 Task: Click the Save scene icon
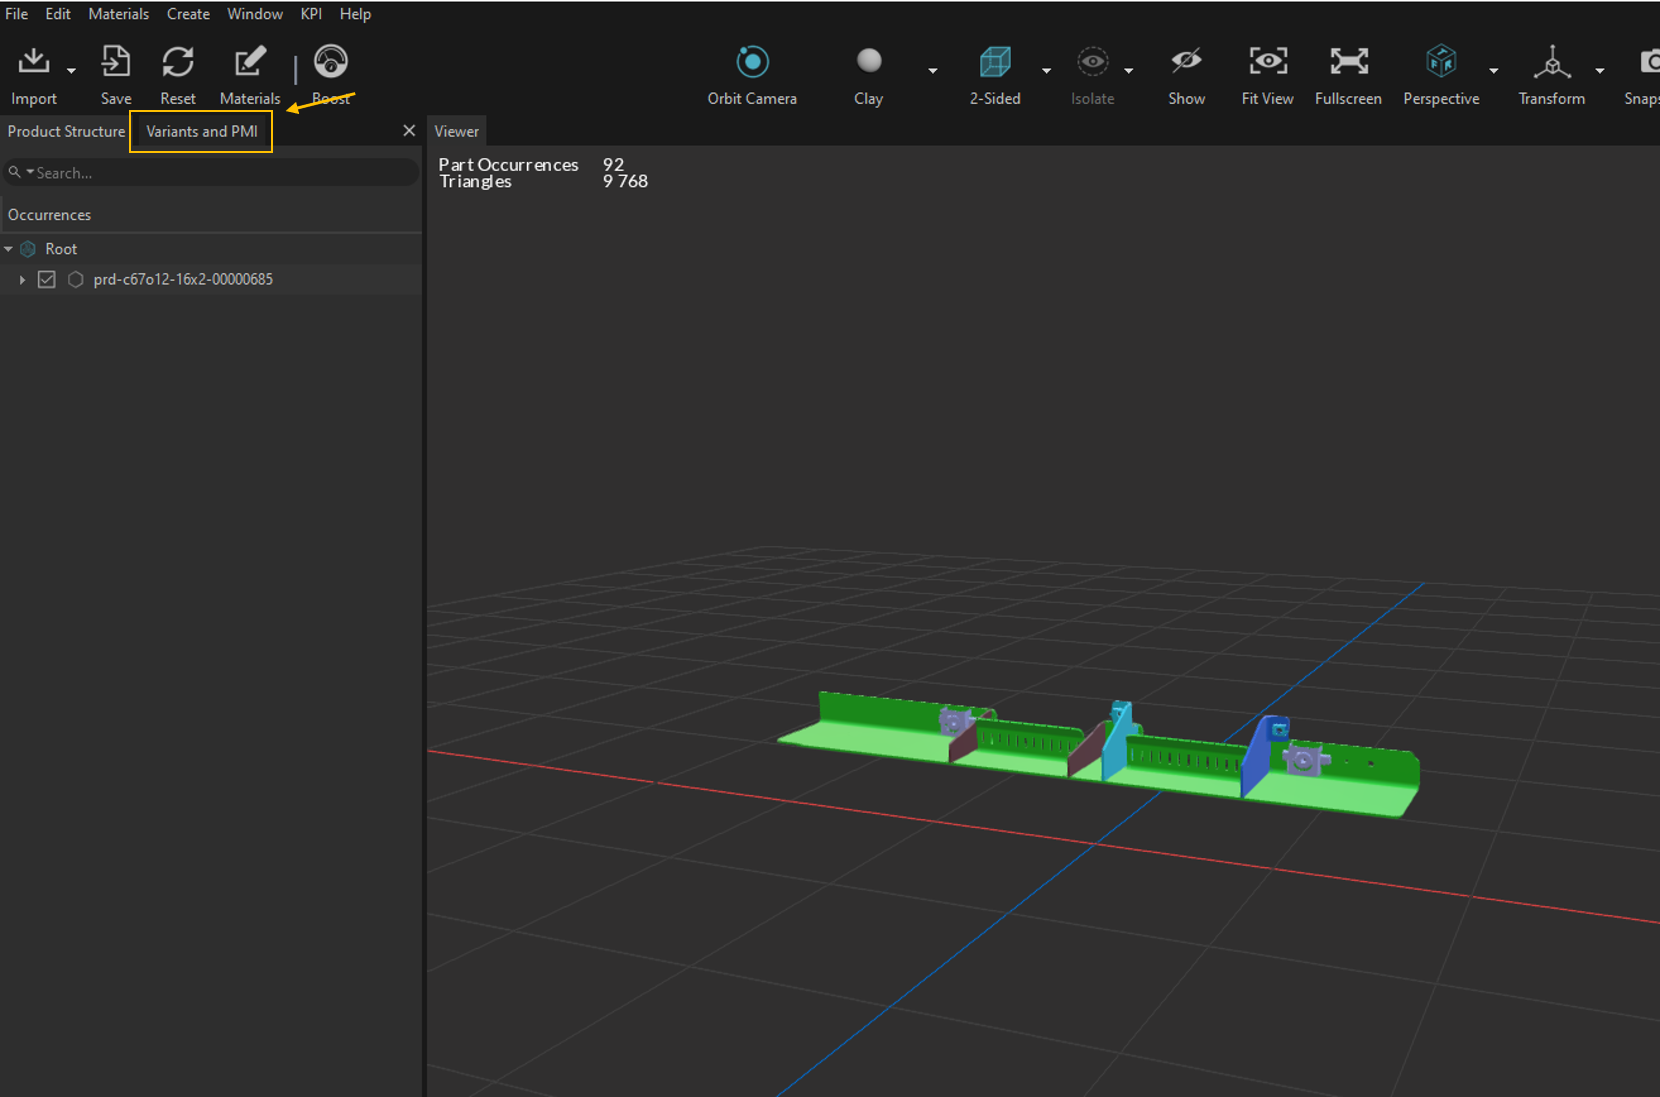point(116,62)
